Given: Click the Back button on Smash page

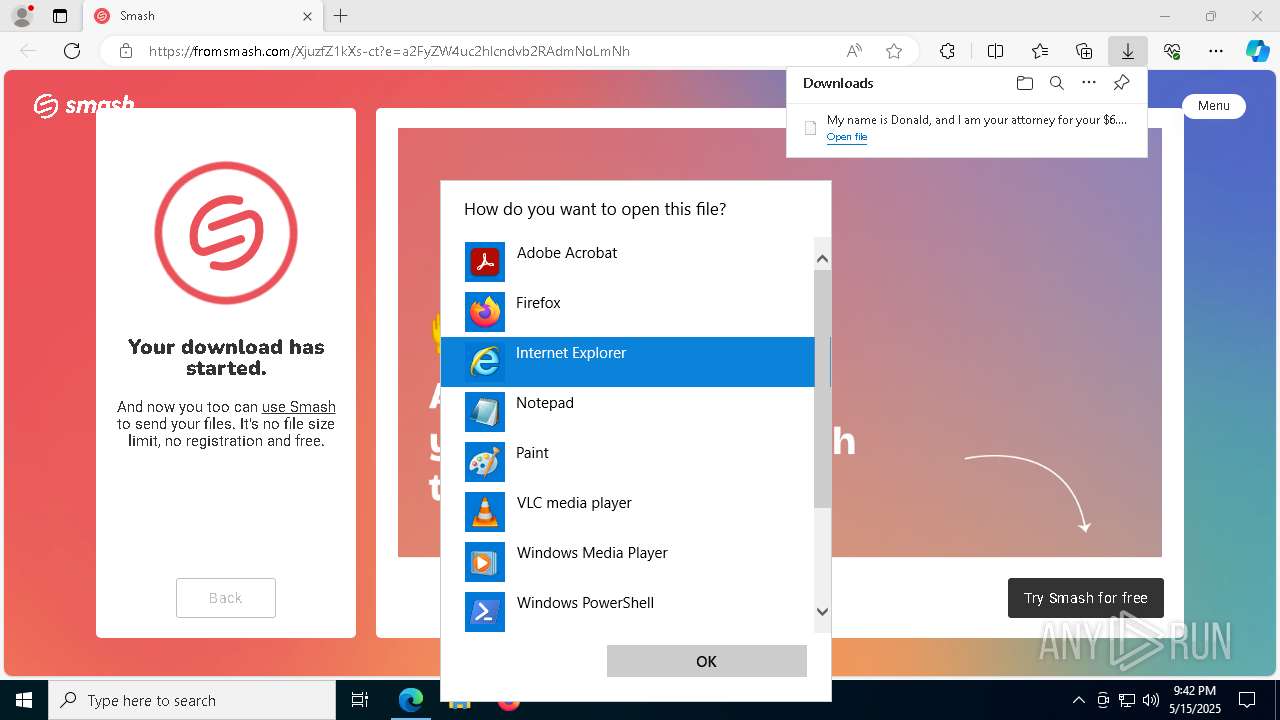Looking at the screenshot, I should [x=226, y=598].
